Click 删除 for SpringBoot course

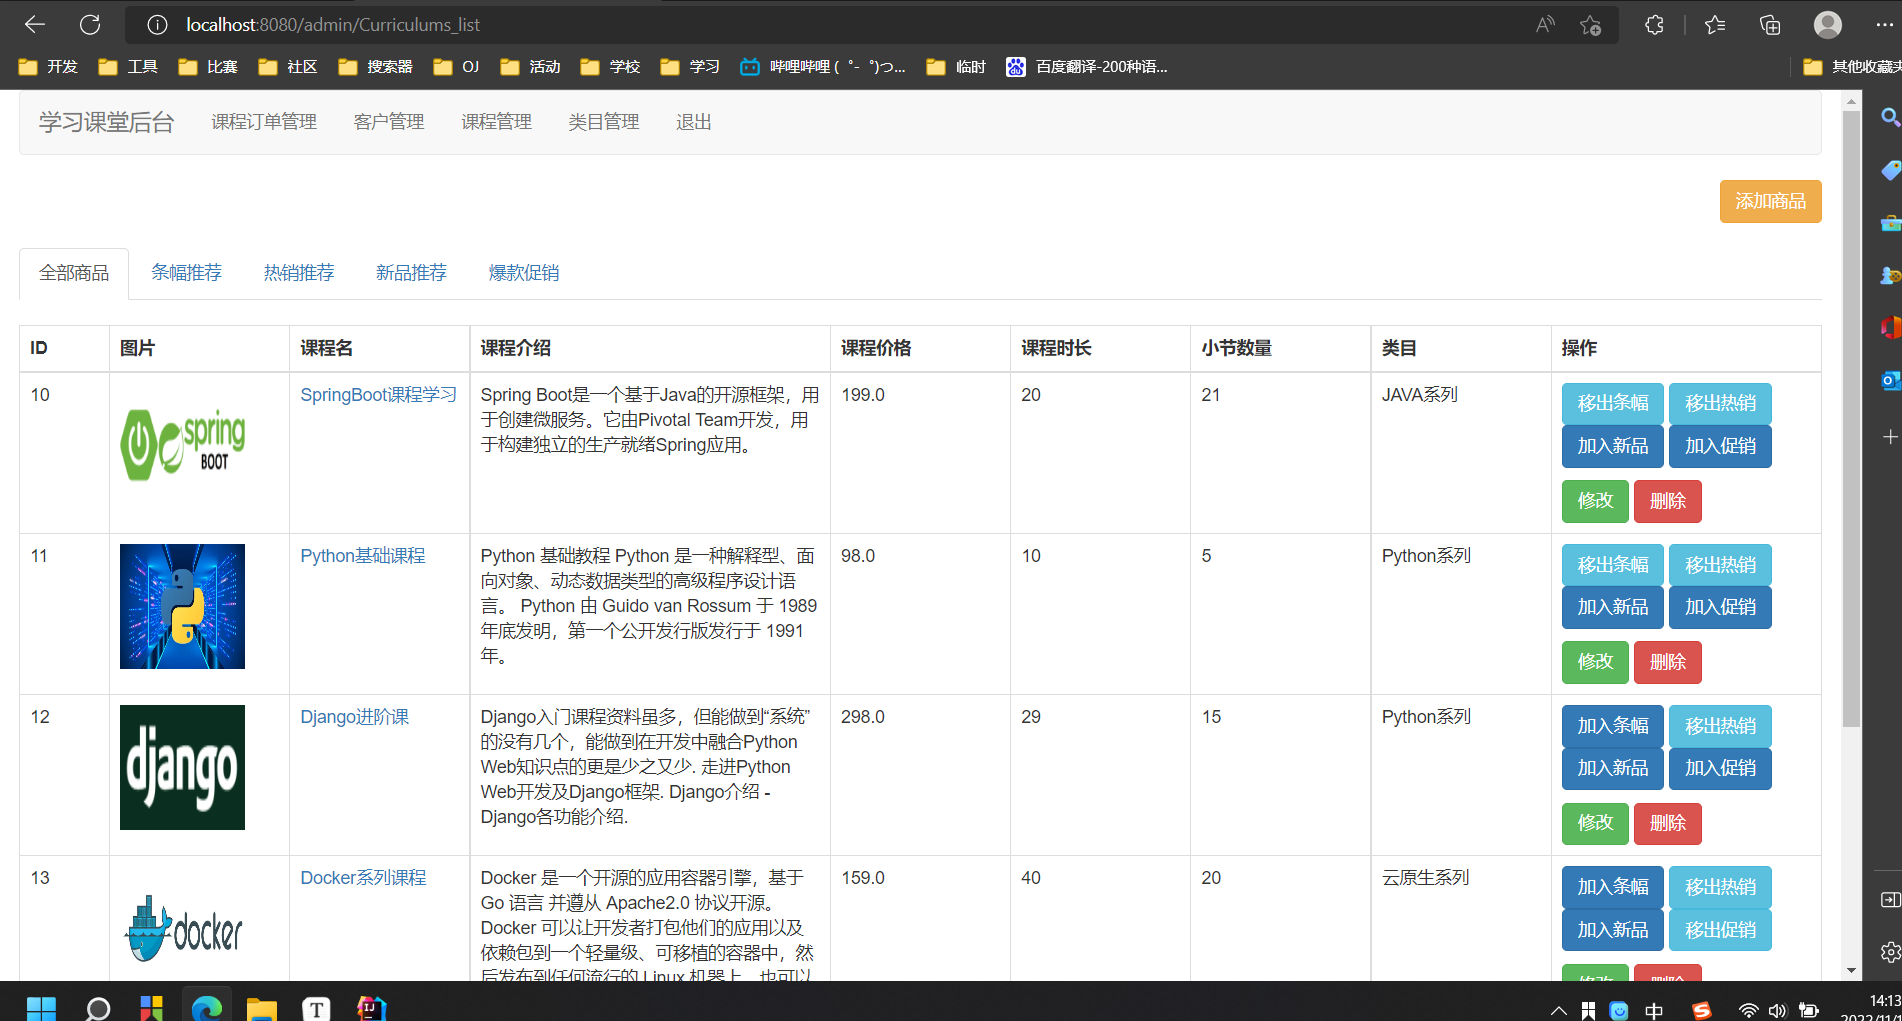pyautogui.click(x=1667, y=501)
